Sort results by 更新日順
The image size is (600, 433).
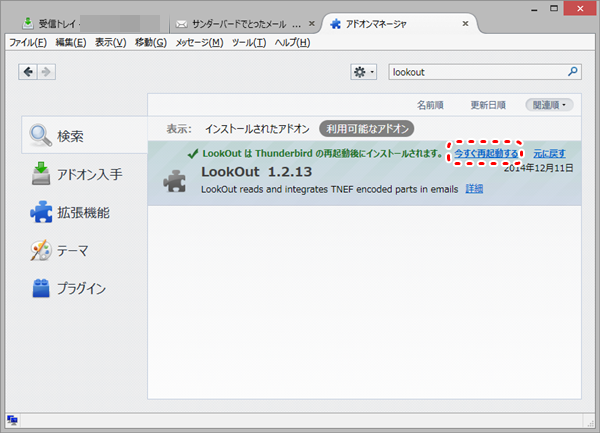point(488,105)
